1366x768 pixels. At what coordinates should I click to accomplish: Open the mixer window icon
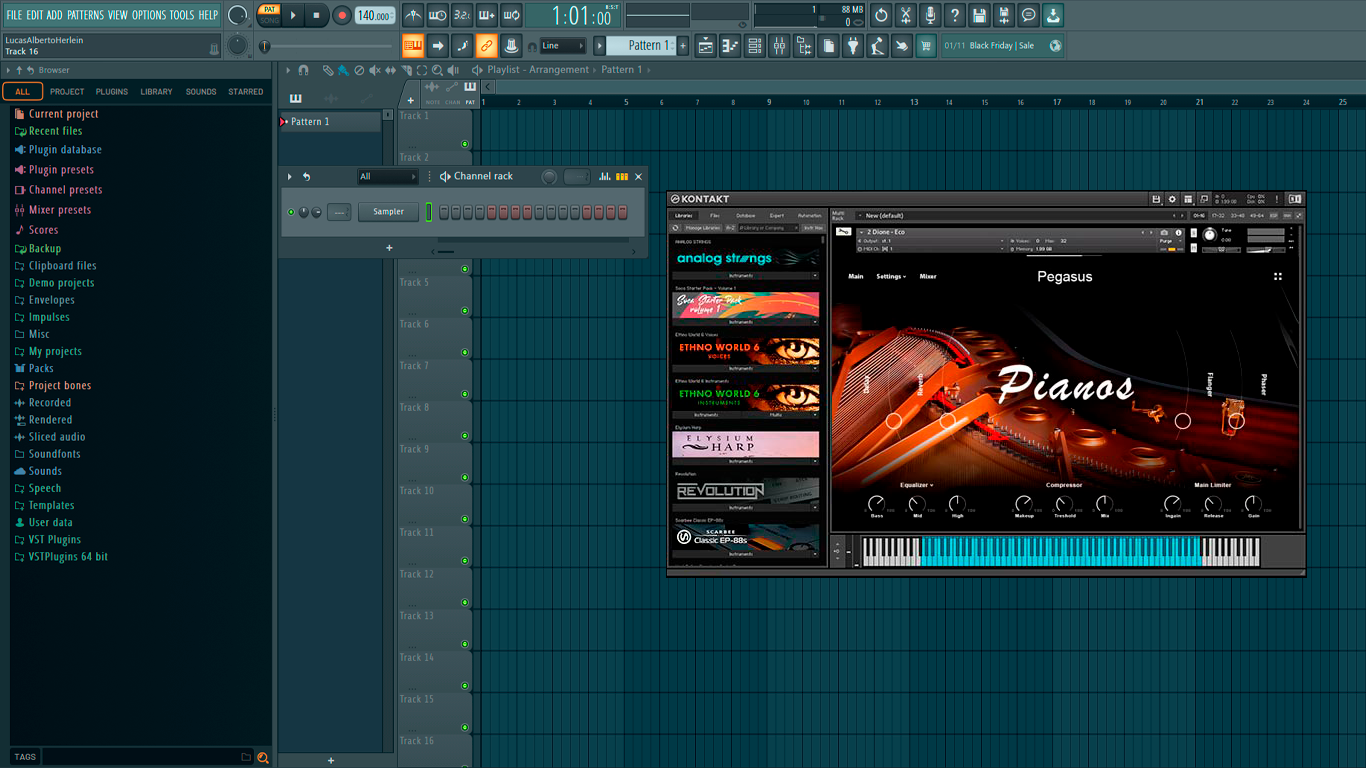pyautogui.click(x=779, y=45)
